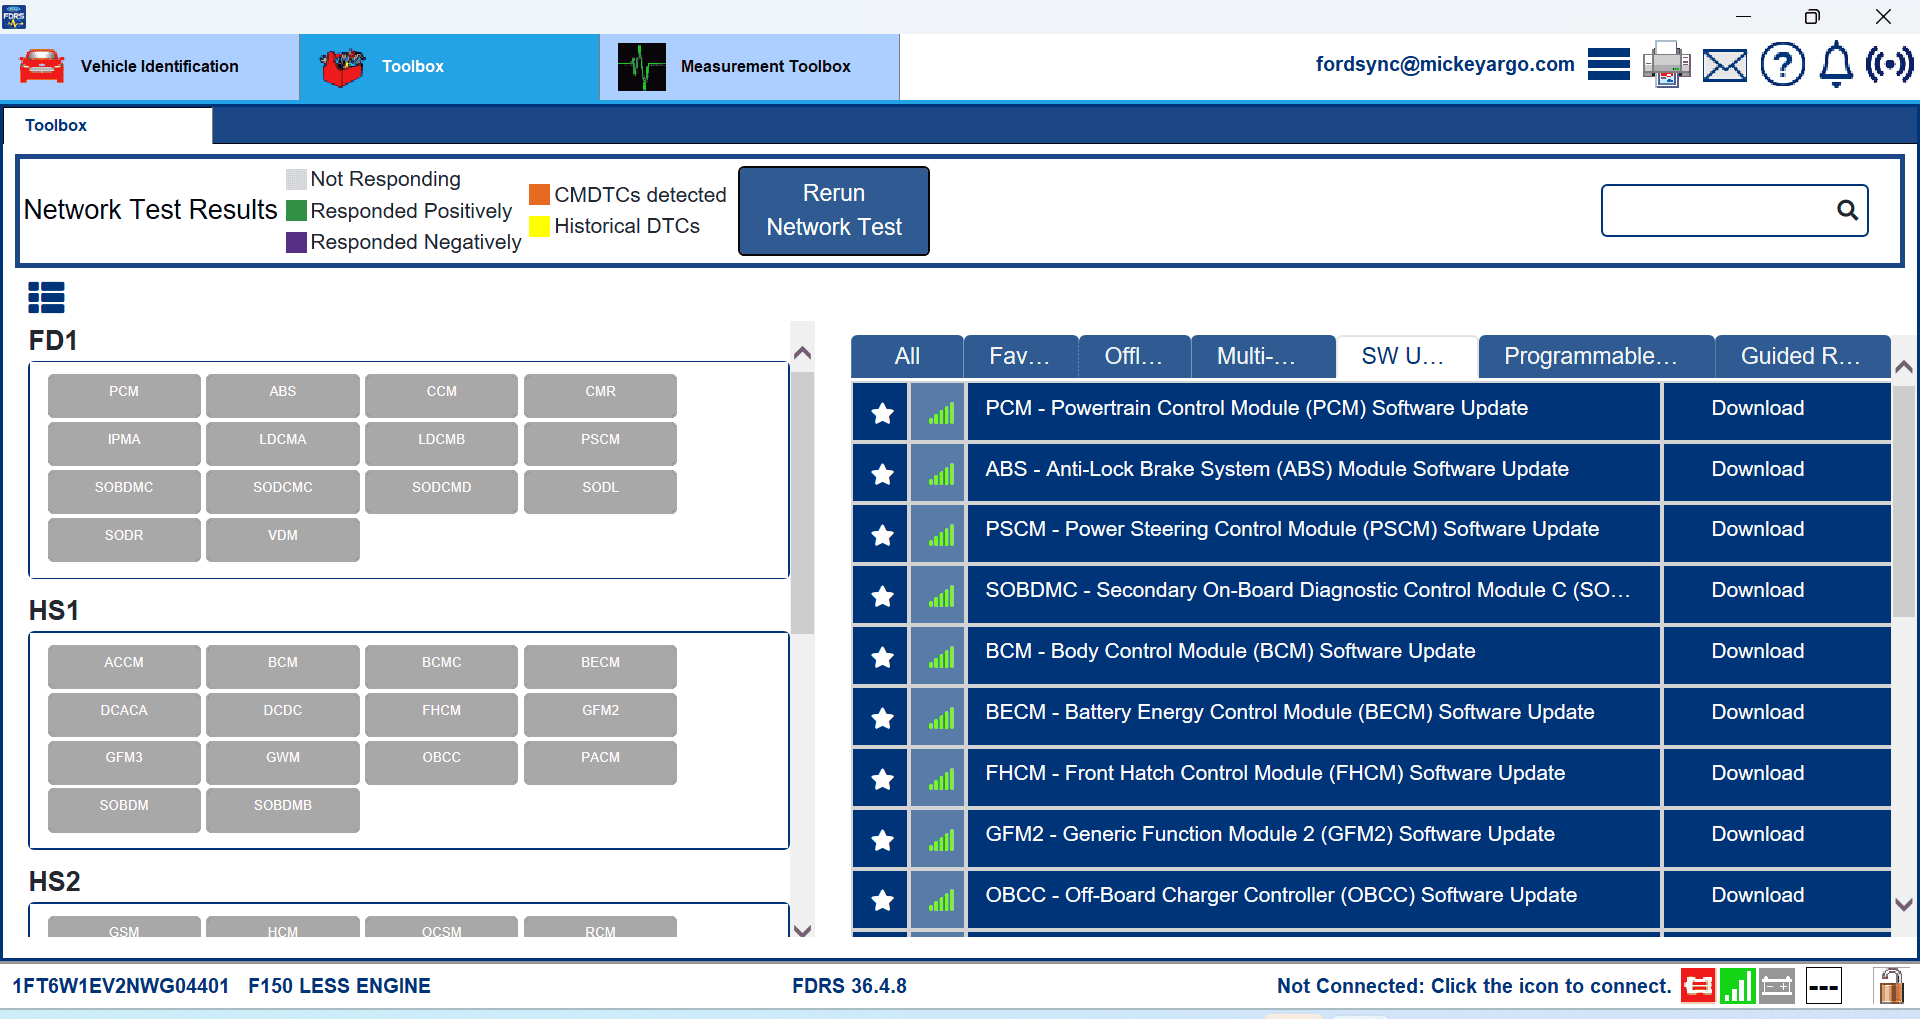
Task: Click the notification bell icon
Action: coord(1835,66)
